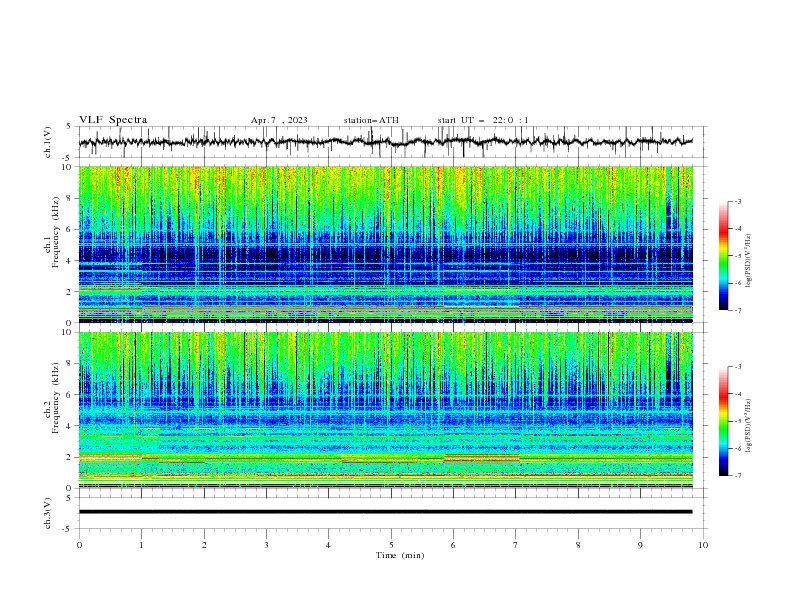This screenshot has height=612, width=792.
Task: Click time axis tick label "6"
Action: (454, 545)
